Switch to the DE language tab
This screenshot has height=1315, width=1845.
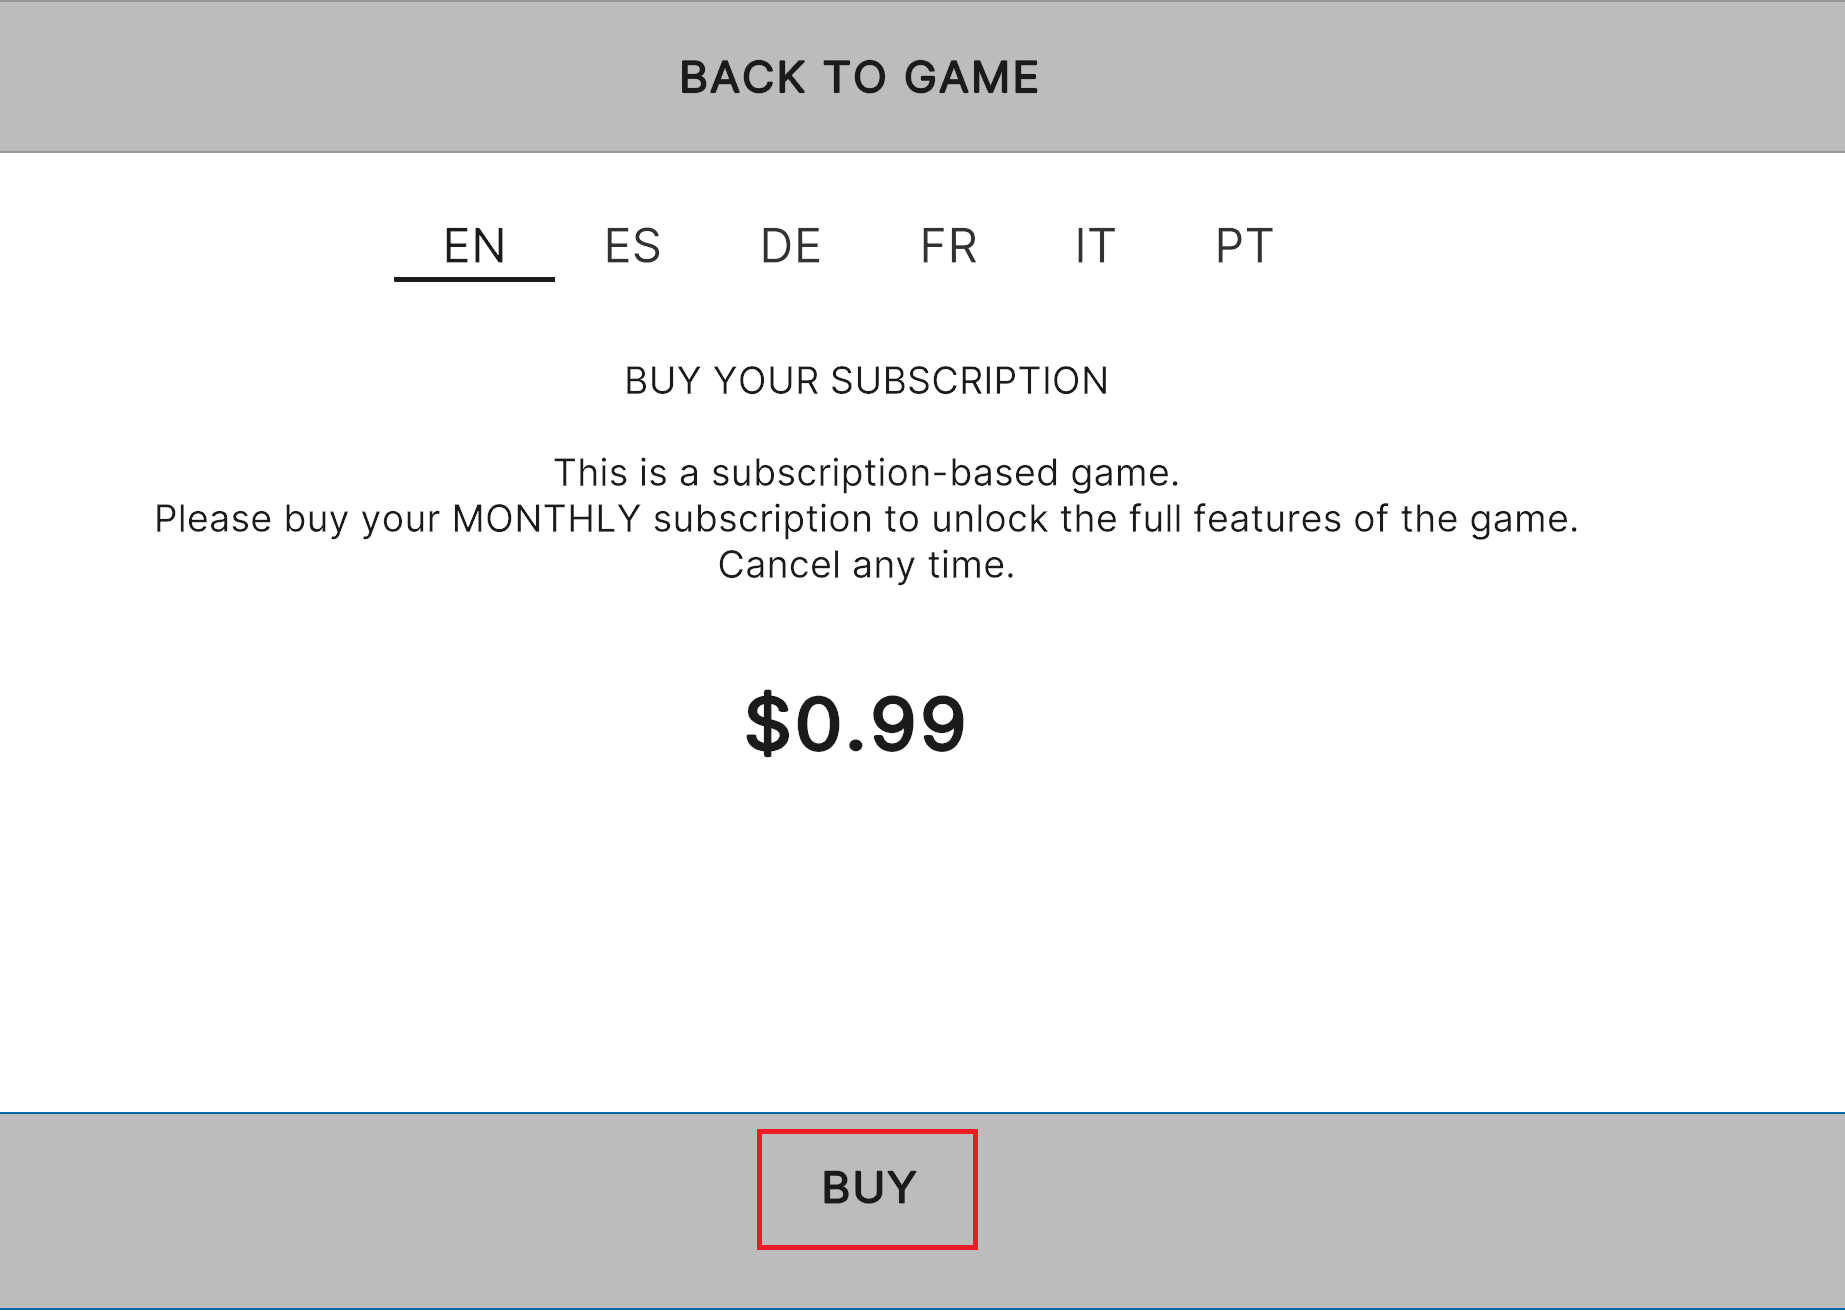click(790, 246)
